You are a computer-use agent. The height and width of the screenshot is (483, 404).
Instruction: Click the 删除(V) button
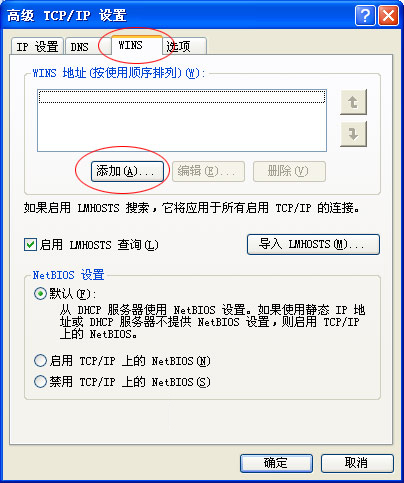click(x=289, y=171)
